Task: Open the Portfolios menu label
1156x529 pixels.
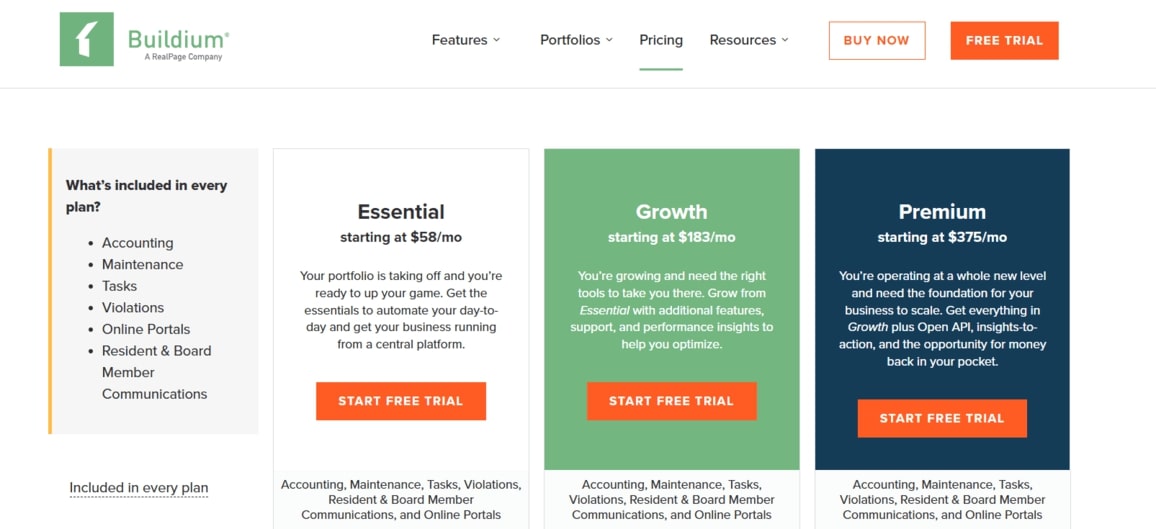Action: pos(570,40)
